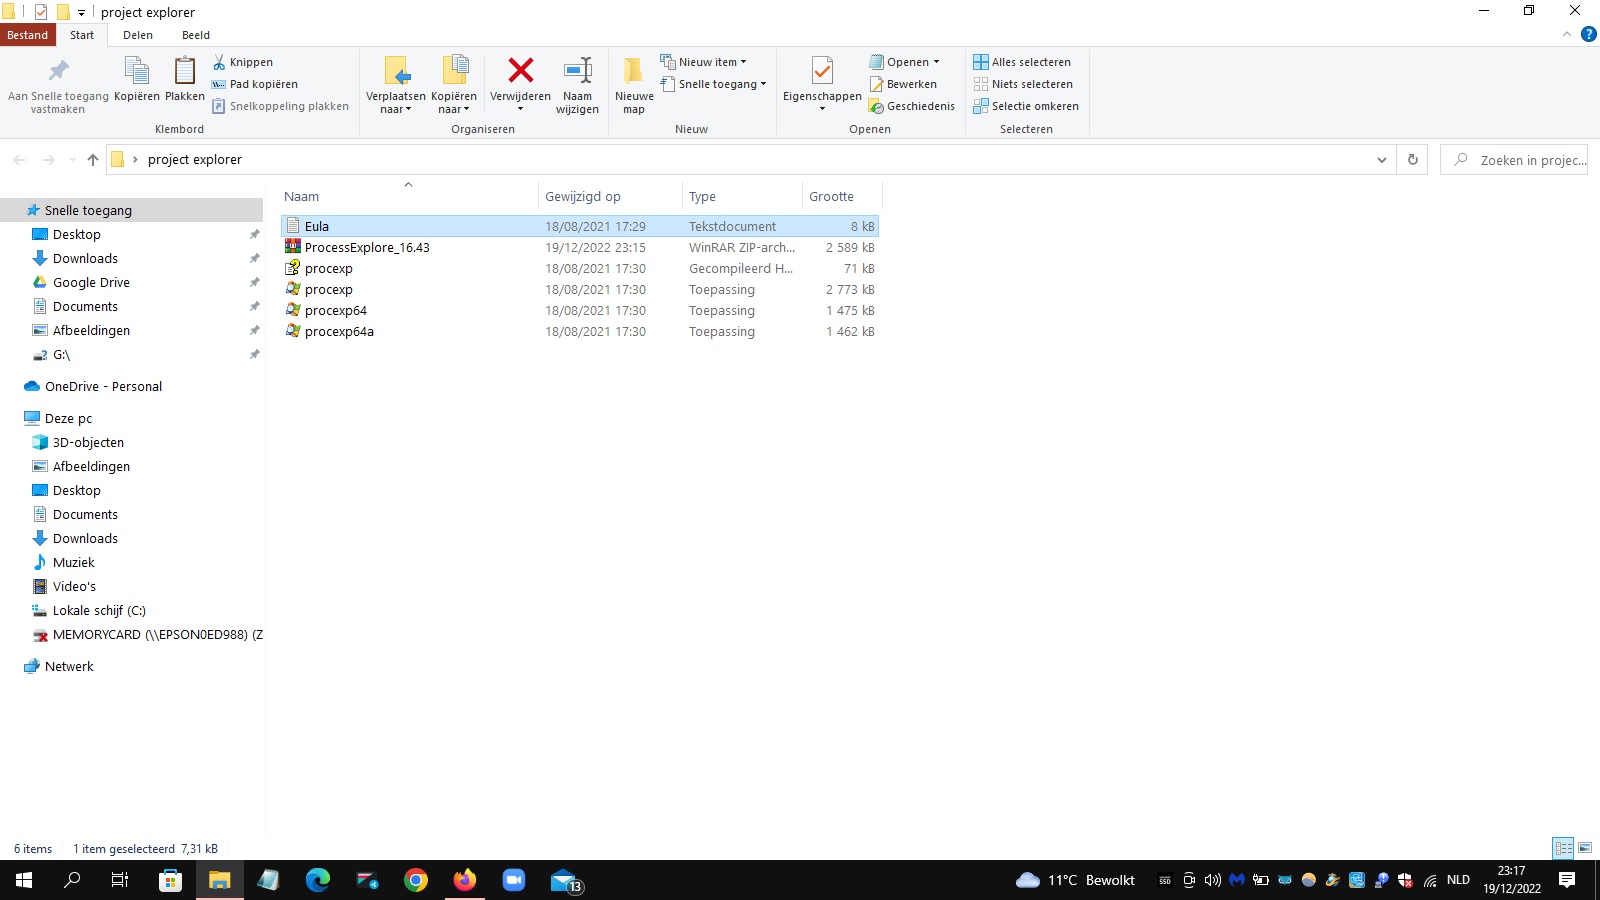Click Pin to Quick access (Aan Snelle toegang vastmaken)
Viewport: 1600px width, 900px height.
58,85
